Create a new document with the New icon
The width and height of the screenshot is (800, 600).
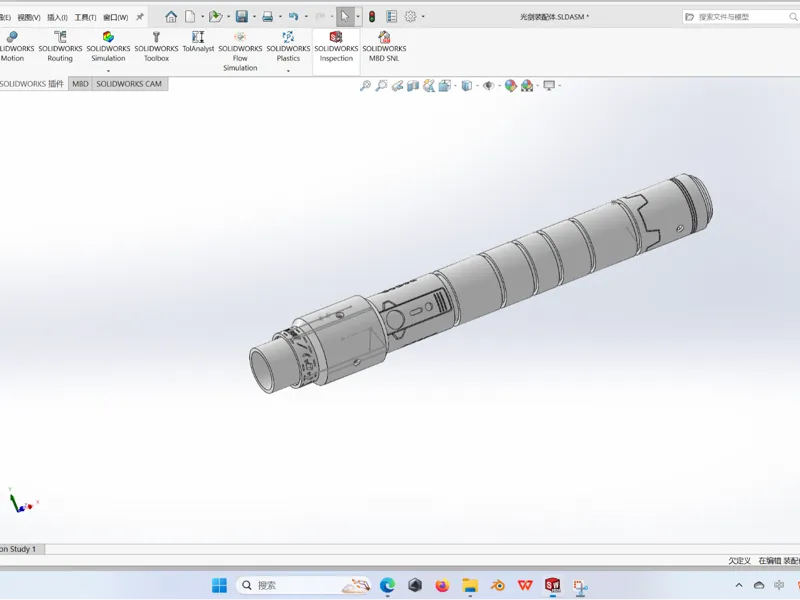pyautogui.click(x=190, y=17)
